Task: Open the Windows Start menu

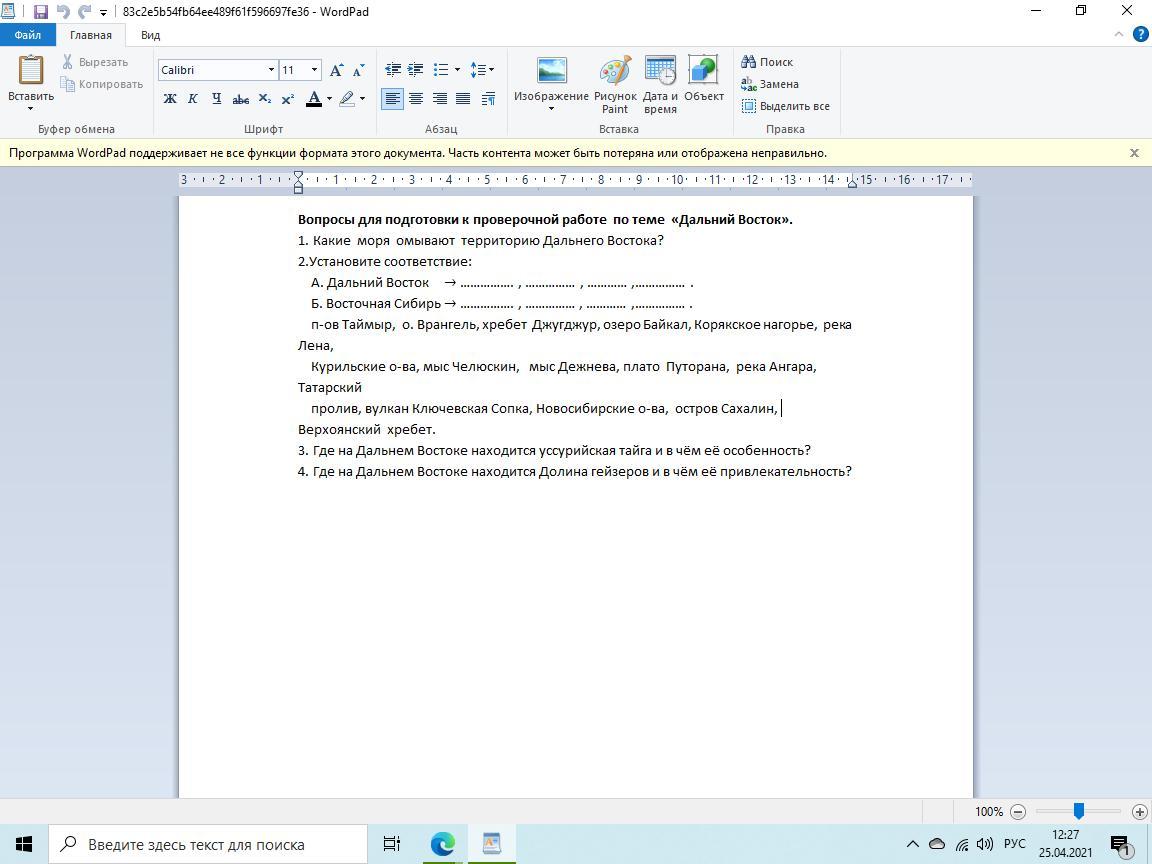Action: 24,844
